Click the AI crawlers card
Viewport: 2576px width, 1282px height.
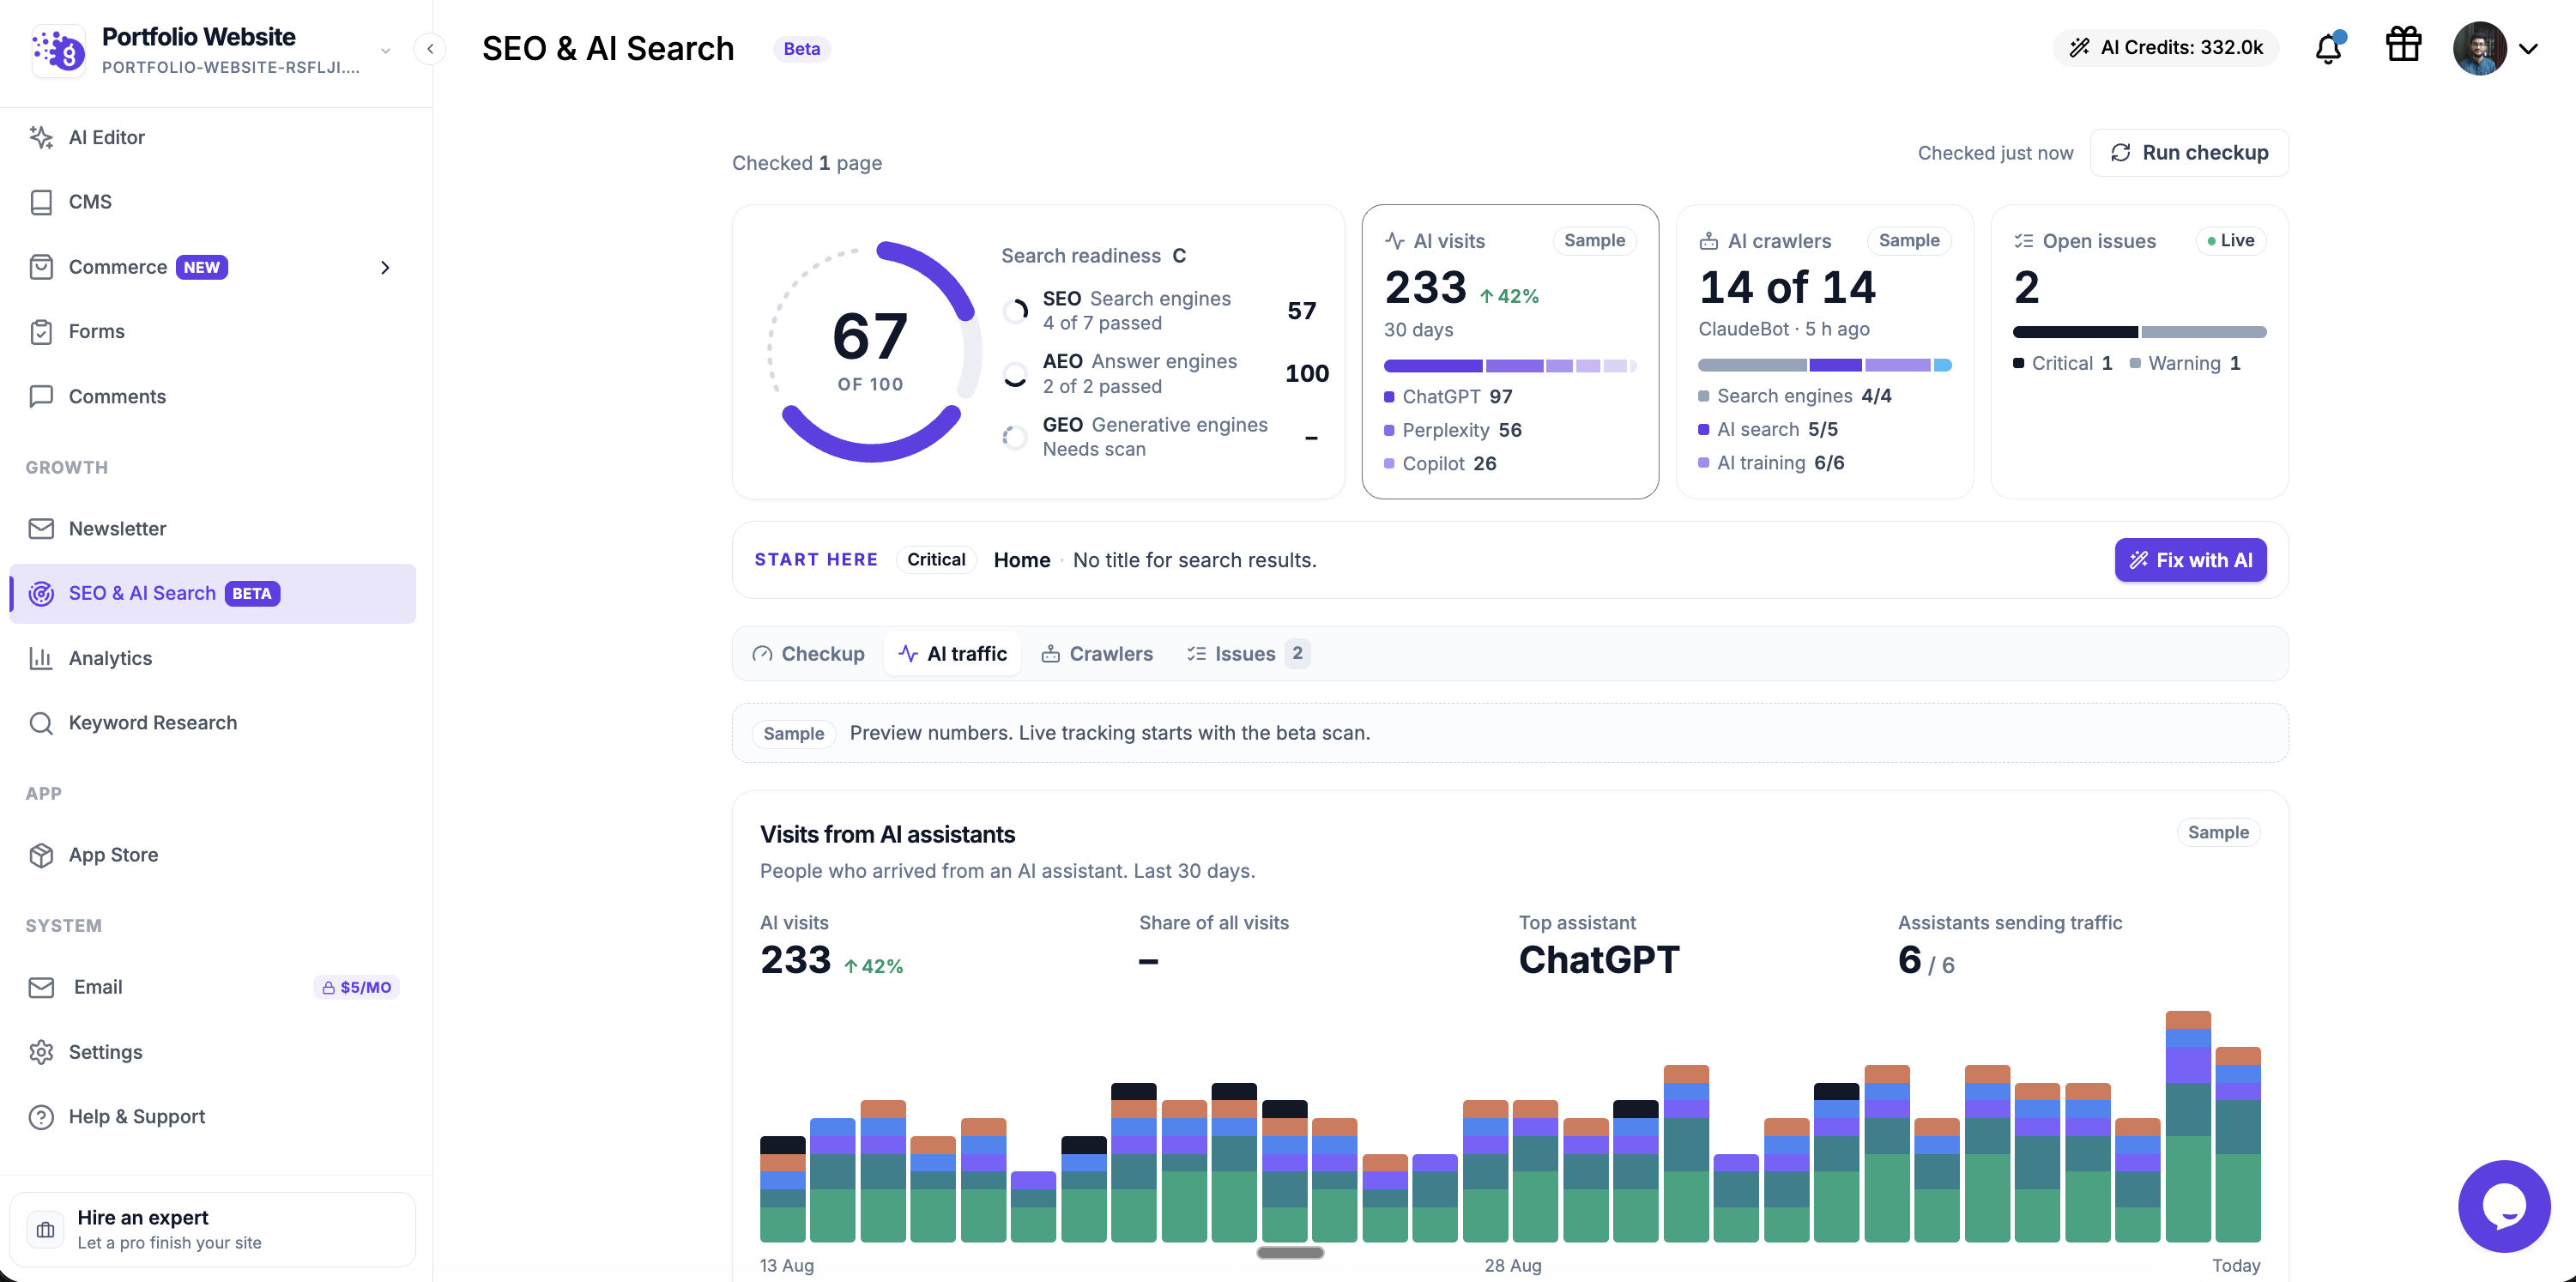pyautogui.click(x=1824, y=351)
